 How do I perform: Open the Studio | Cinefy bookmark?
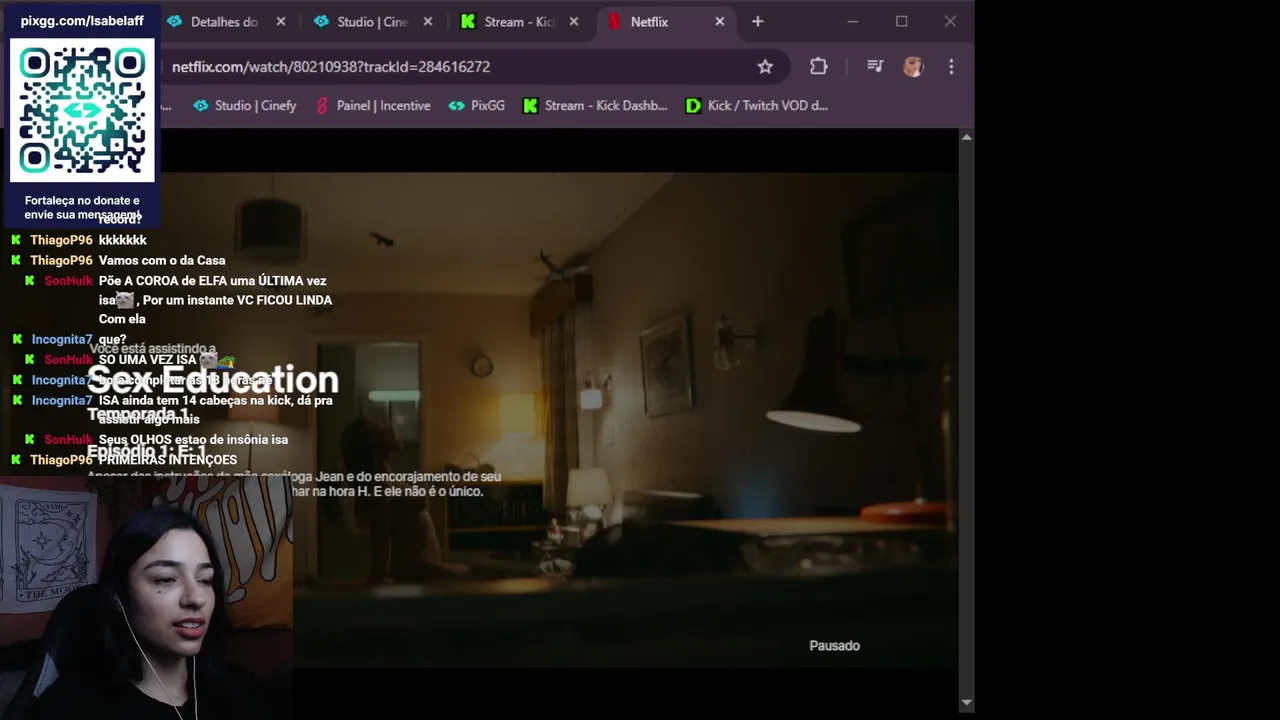(245, 106)
